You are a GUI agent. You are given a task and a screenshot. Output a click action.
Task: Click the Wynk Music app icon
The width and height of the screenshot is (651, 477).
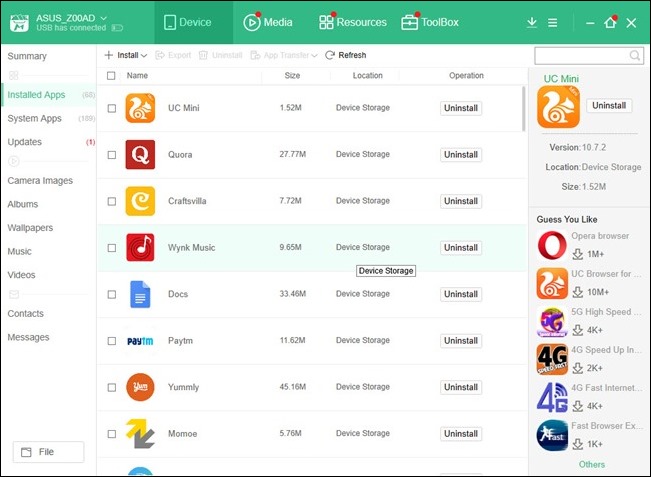point(140,247)
